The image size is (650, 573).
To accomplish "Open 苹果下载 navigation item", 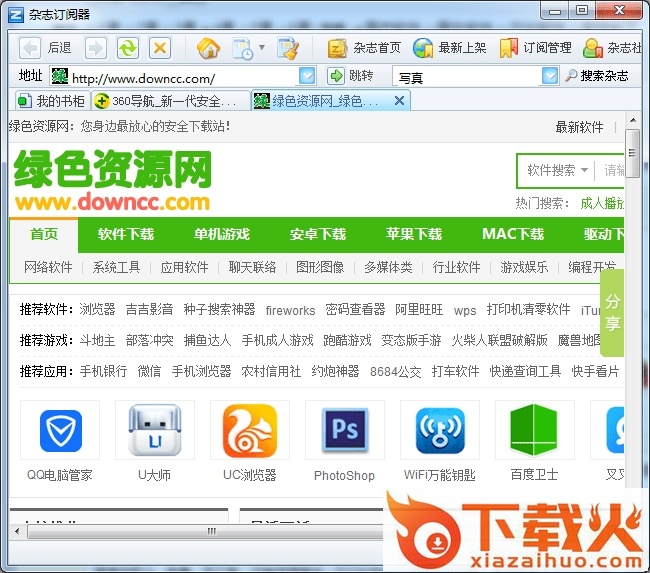I will [x=414, y=234].
